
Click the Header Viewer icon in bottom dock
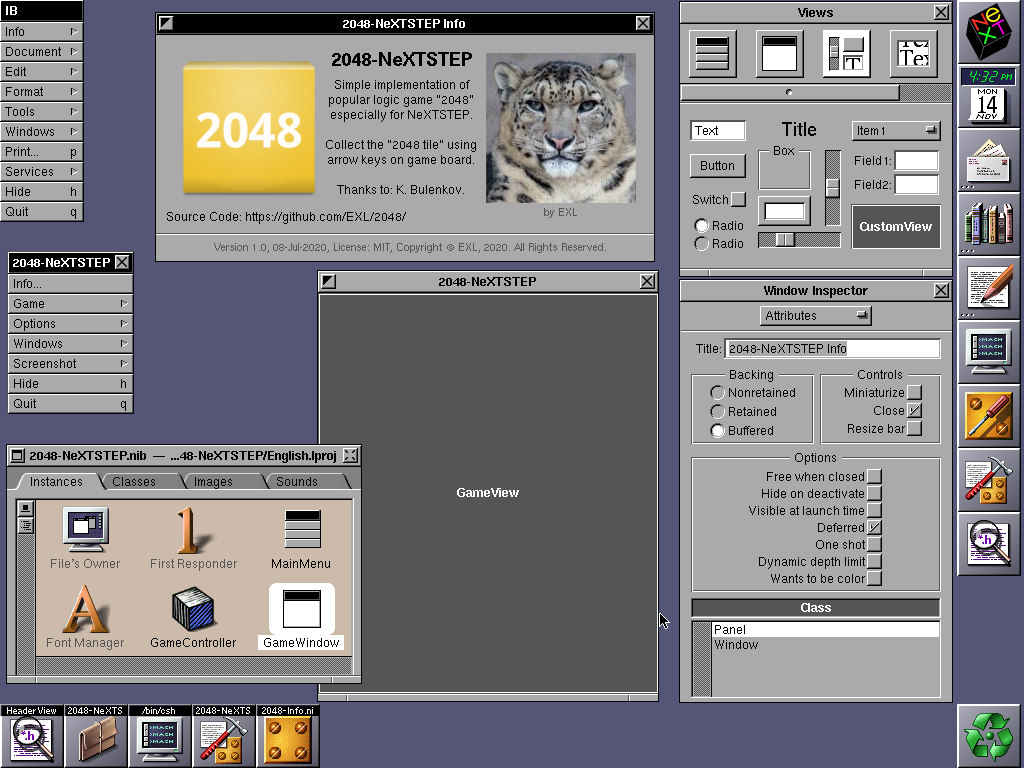(x=32, y=736)
